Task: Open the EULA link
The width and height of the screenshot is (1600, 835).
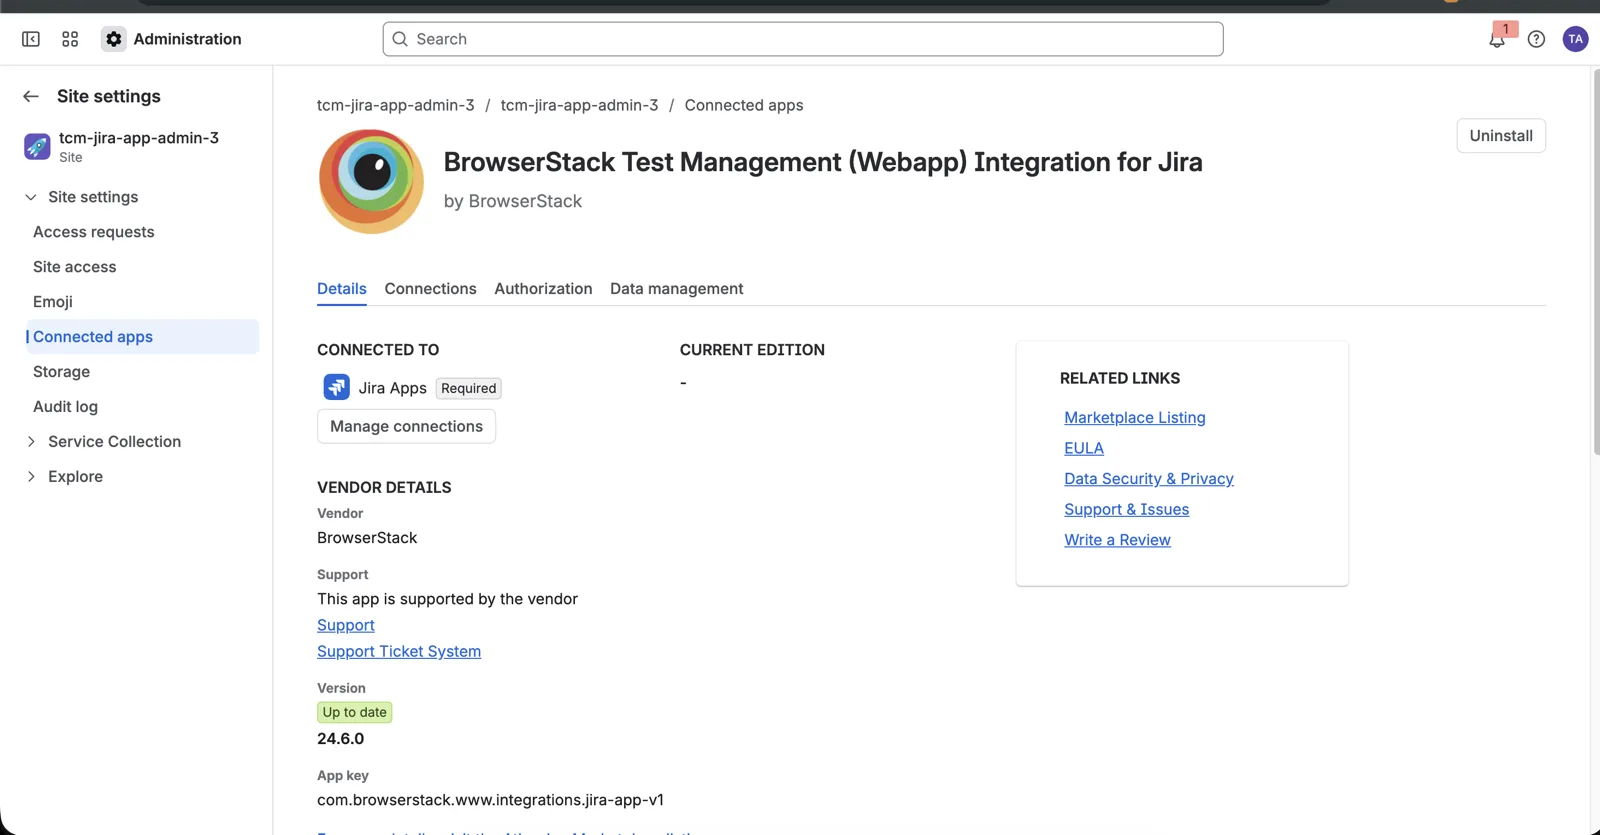Action: pos(1084,449)
